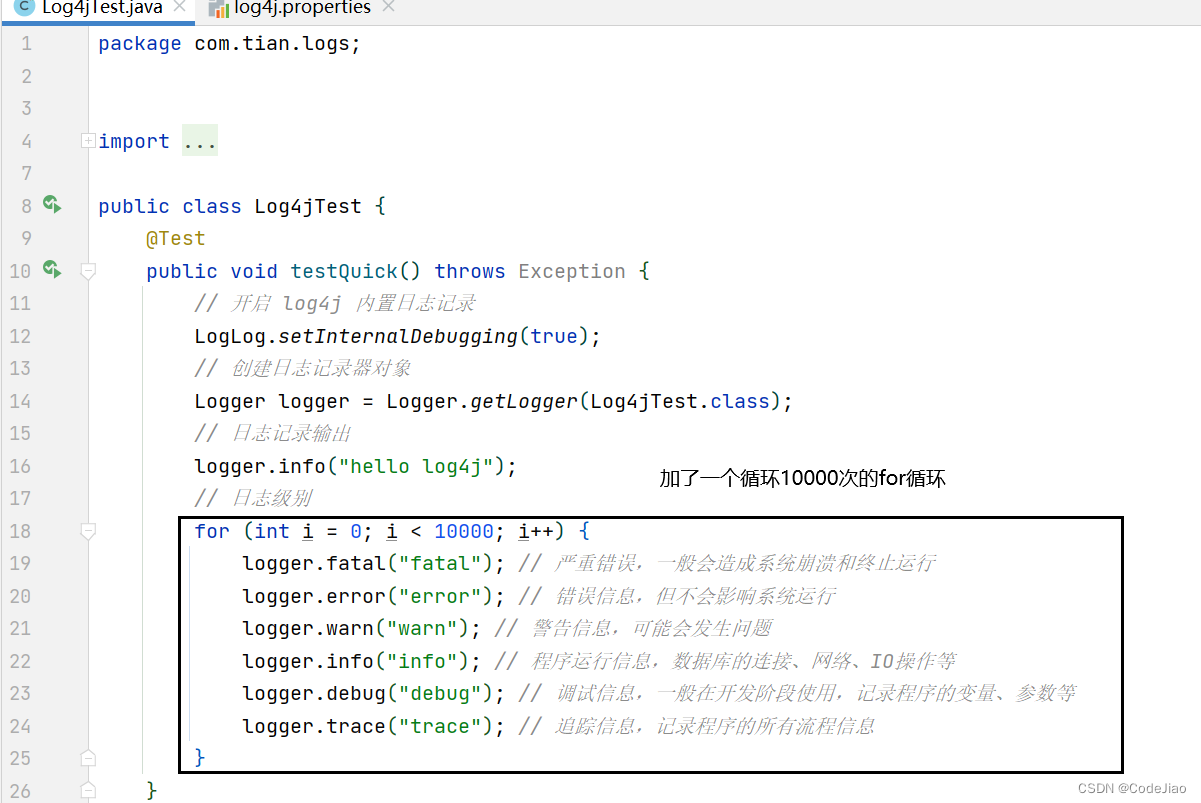Close the log4j.properties editor tab
The image size is (1201, 803).
388,7
